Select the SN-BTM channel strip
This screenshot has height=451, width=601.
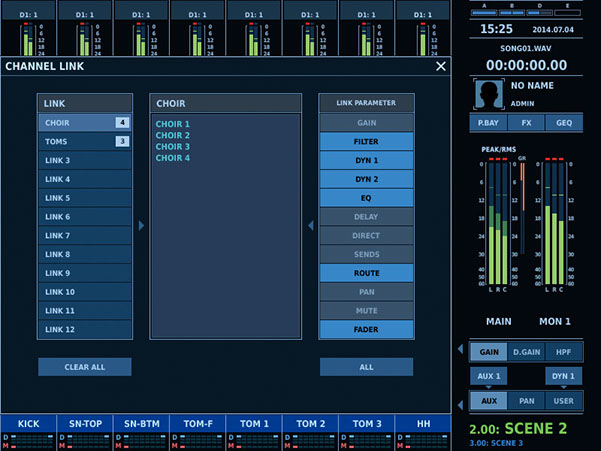141,424
